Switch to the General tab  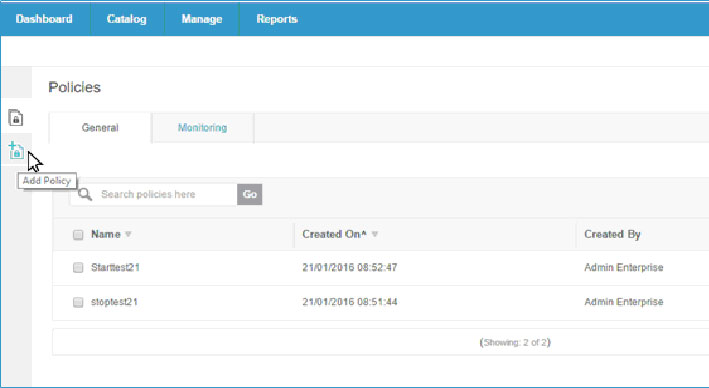(x=100, y=128)
